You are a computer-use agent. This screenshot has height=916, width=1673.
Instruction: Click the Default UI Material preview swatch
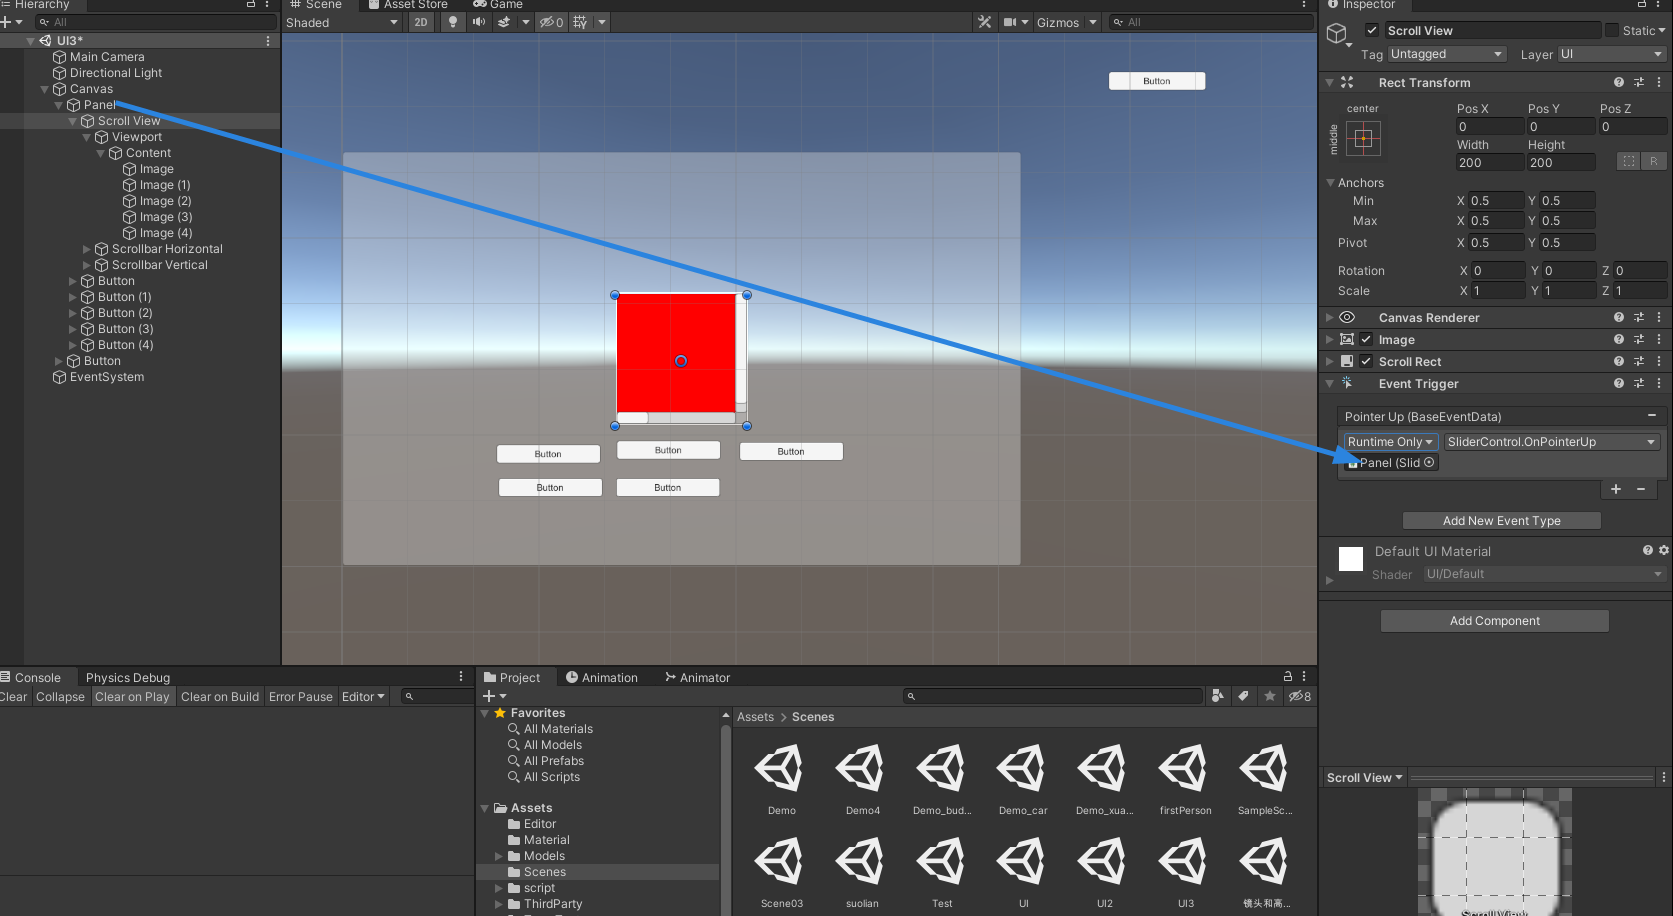coord(1349,559)
